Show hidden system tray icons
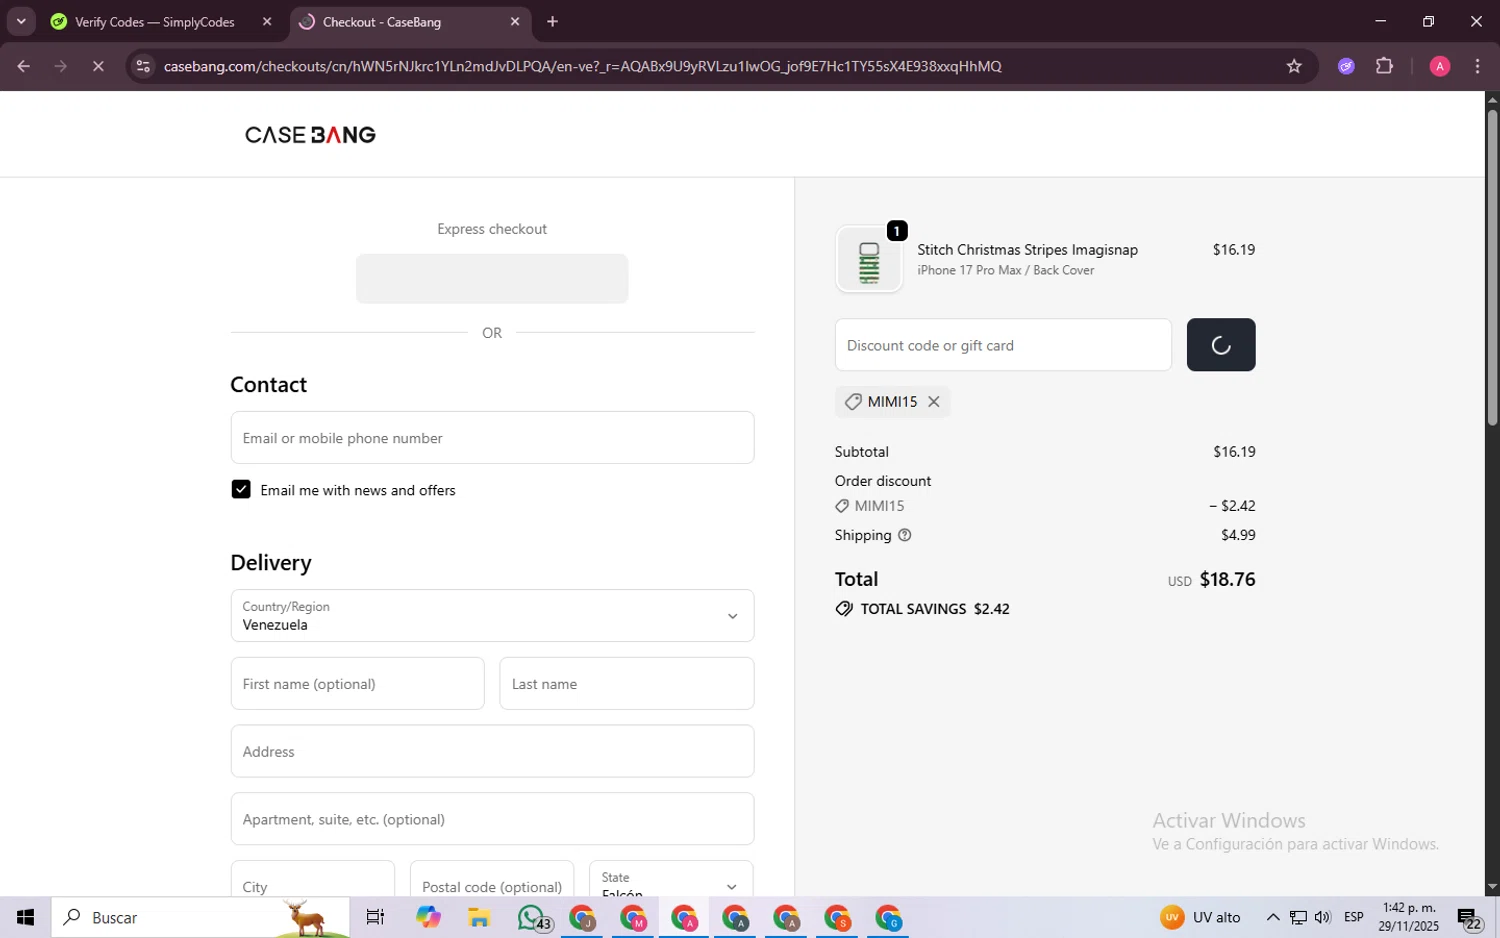This screenshot has width=1500, height=938. tap(1273, 917)
